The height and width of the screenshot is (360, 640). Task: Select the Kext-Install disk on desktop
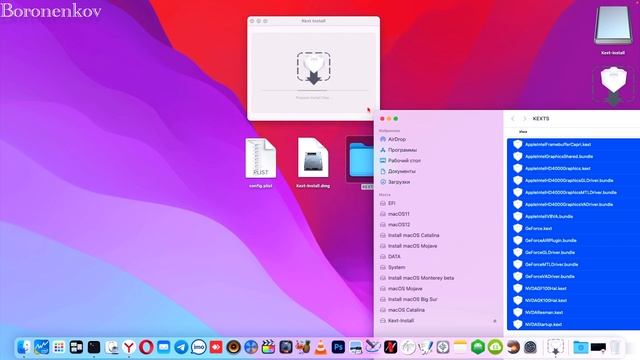613,30
